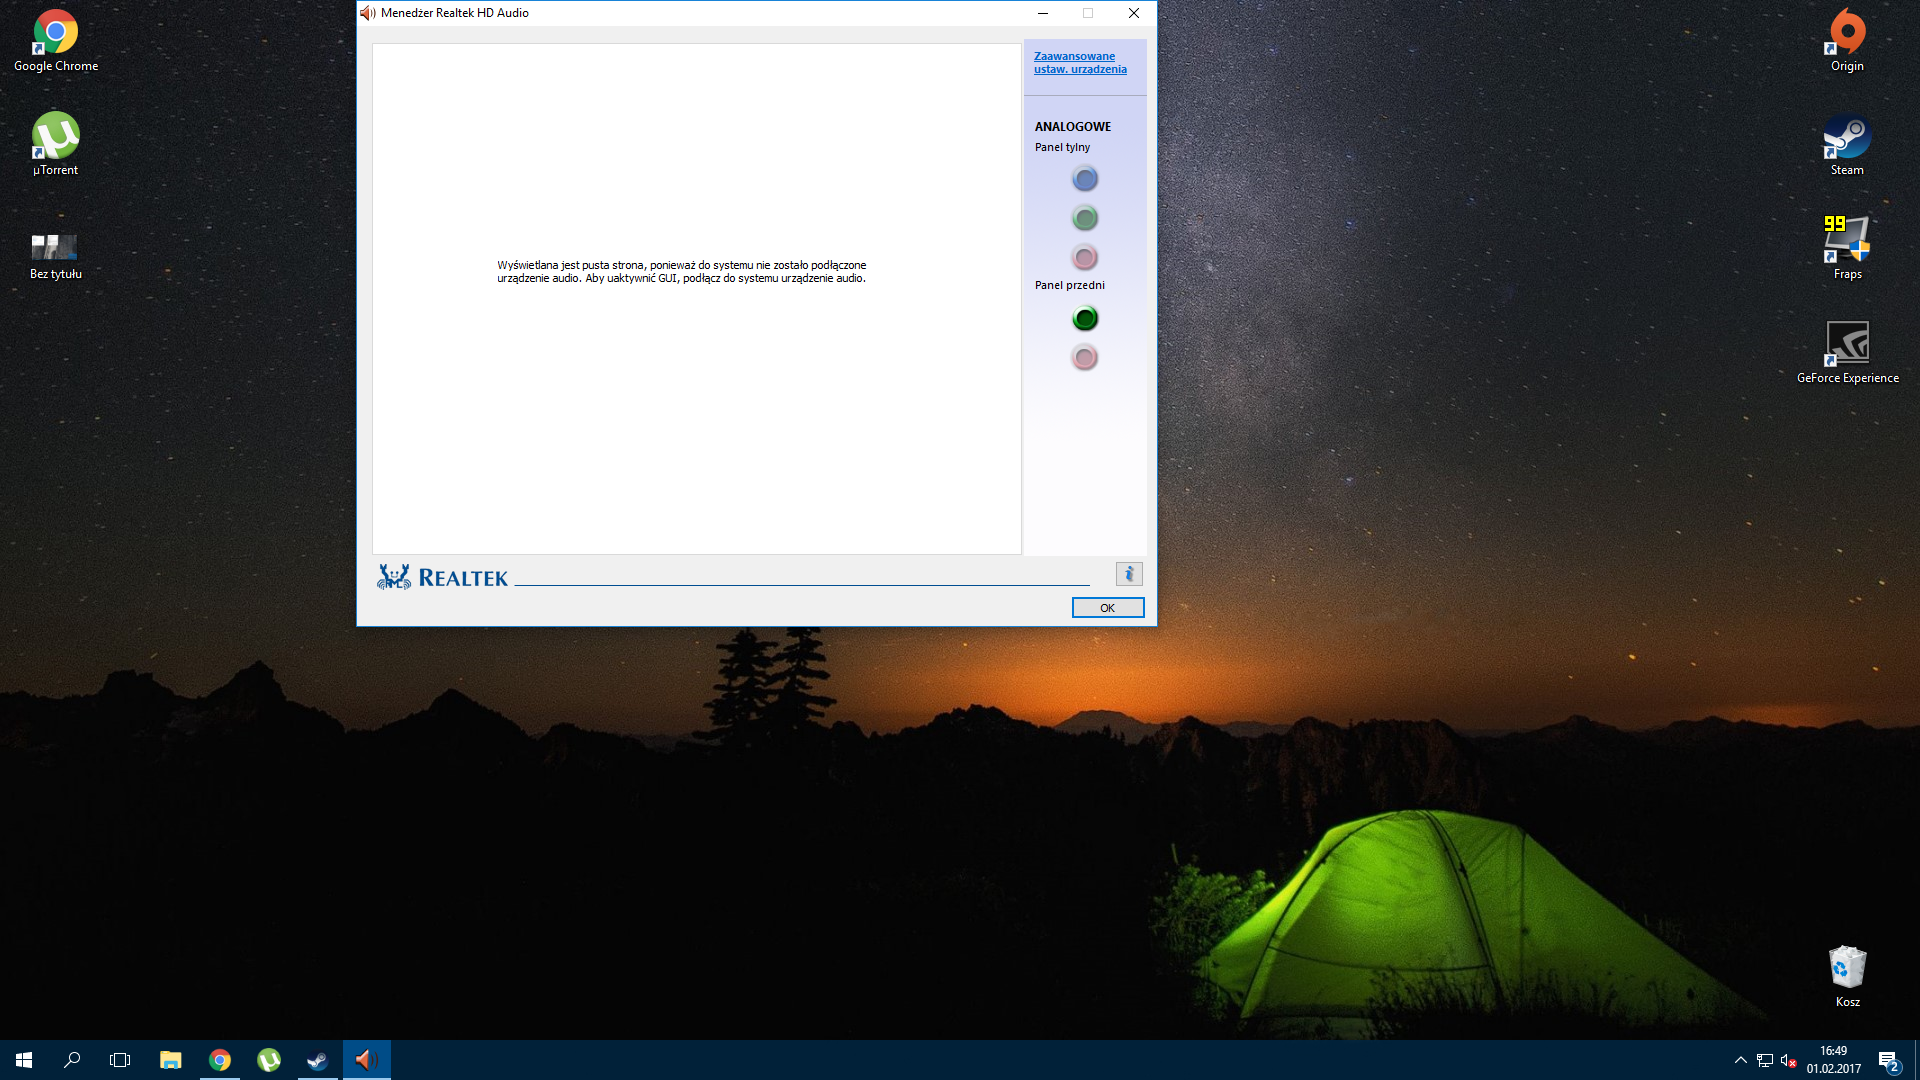Switch to Chrome in the taskbar
This screenshot has width=1920, height=1080.
click(x=219, y=1060)
